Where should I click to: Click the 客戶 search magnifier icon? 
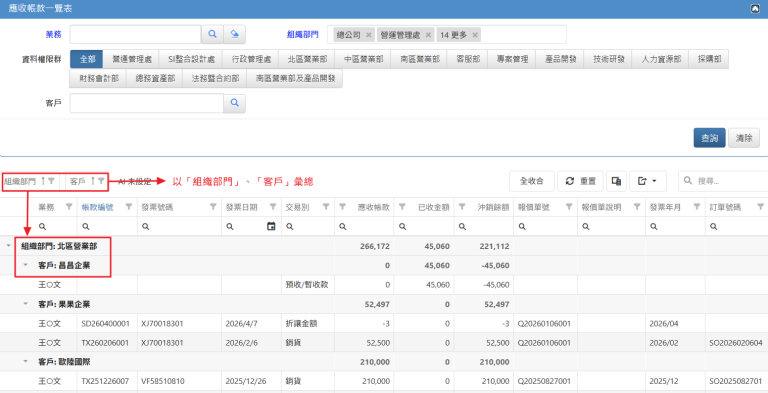pyautogui.click(x=235, y=103)
